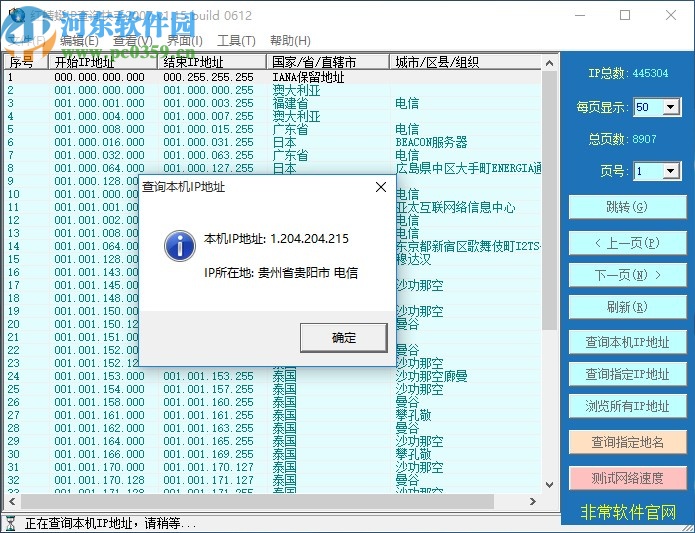695x533 pixels.
Task: Click the horizontal scrollbar right arrow
Action: click(x=533, y=502)
